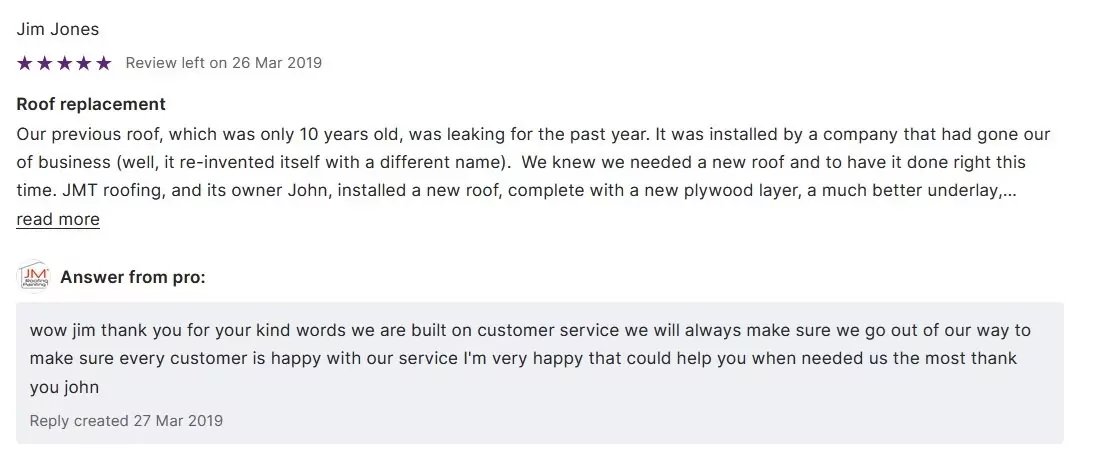1093x462 pixels.
Task: Click the fifth rating star
Action: tap(104, 63)
